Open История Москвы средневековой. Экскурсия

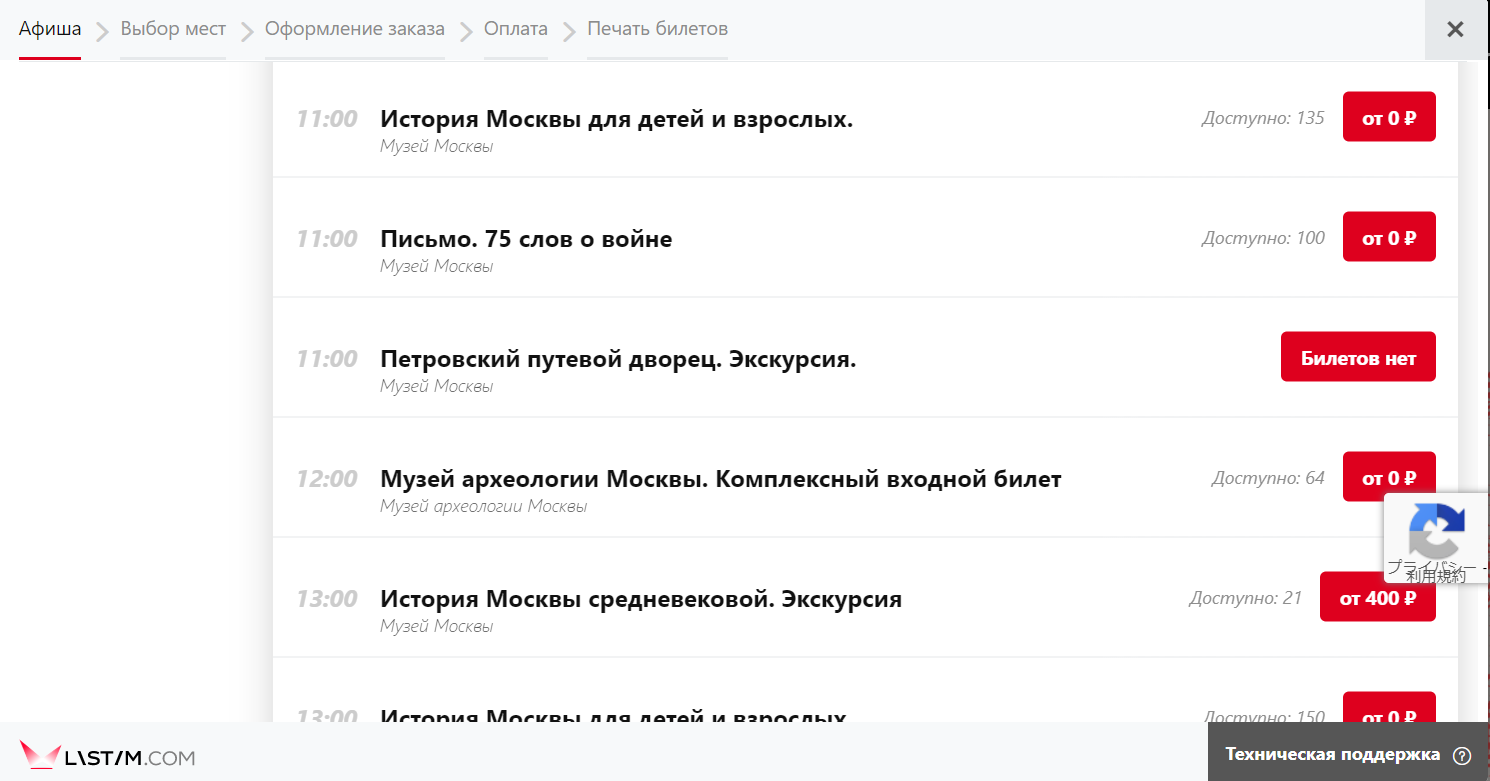point(641,599)
